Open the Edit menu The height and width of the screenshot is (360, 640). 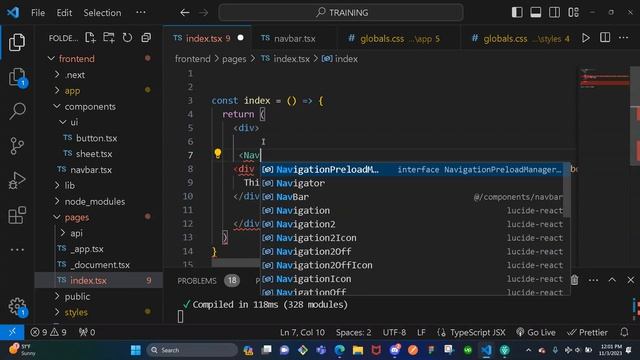[x=64, y=13]
